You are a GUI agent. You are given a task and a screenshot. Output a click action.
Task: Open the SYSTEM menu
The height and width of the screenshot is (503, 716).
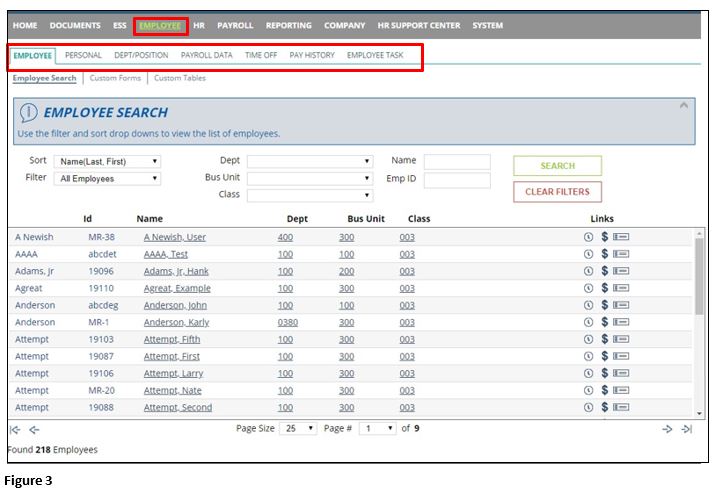click(x=488, y=26)
